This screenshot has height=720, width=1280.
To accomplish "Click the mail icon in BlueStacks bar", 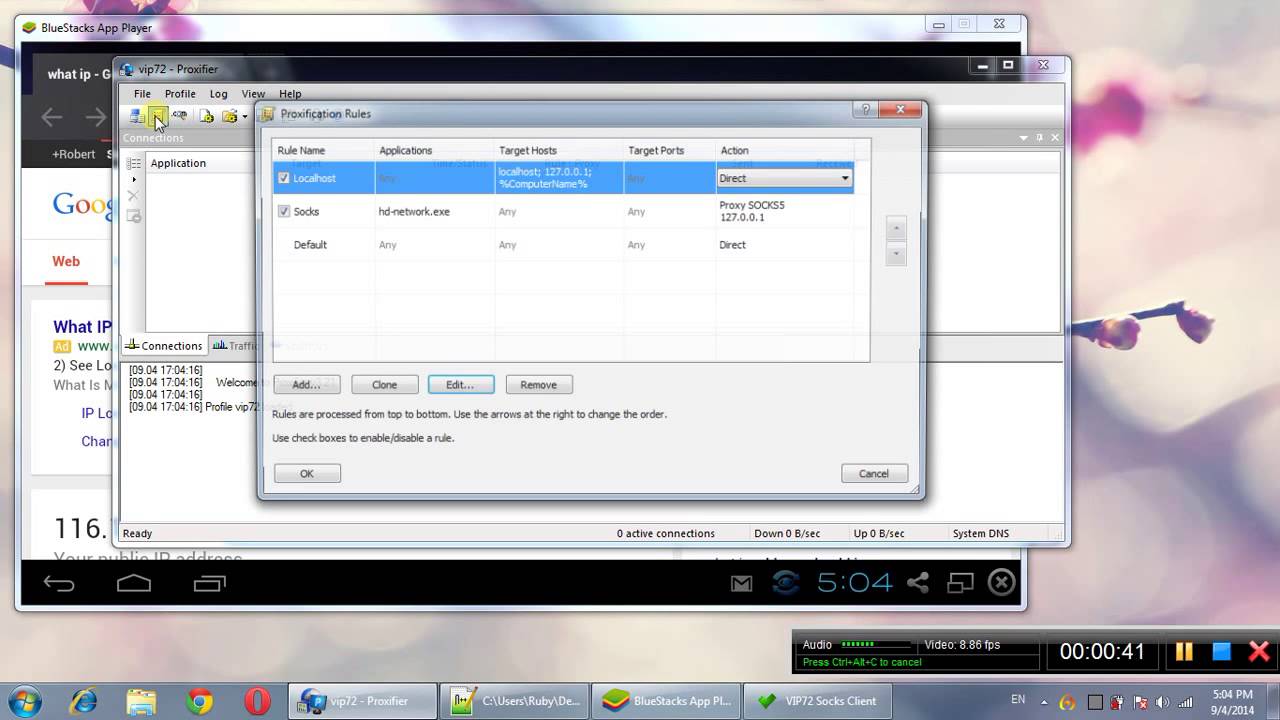I will click(x=741, y=584).
